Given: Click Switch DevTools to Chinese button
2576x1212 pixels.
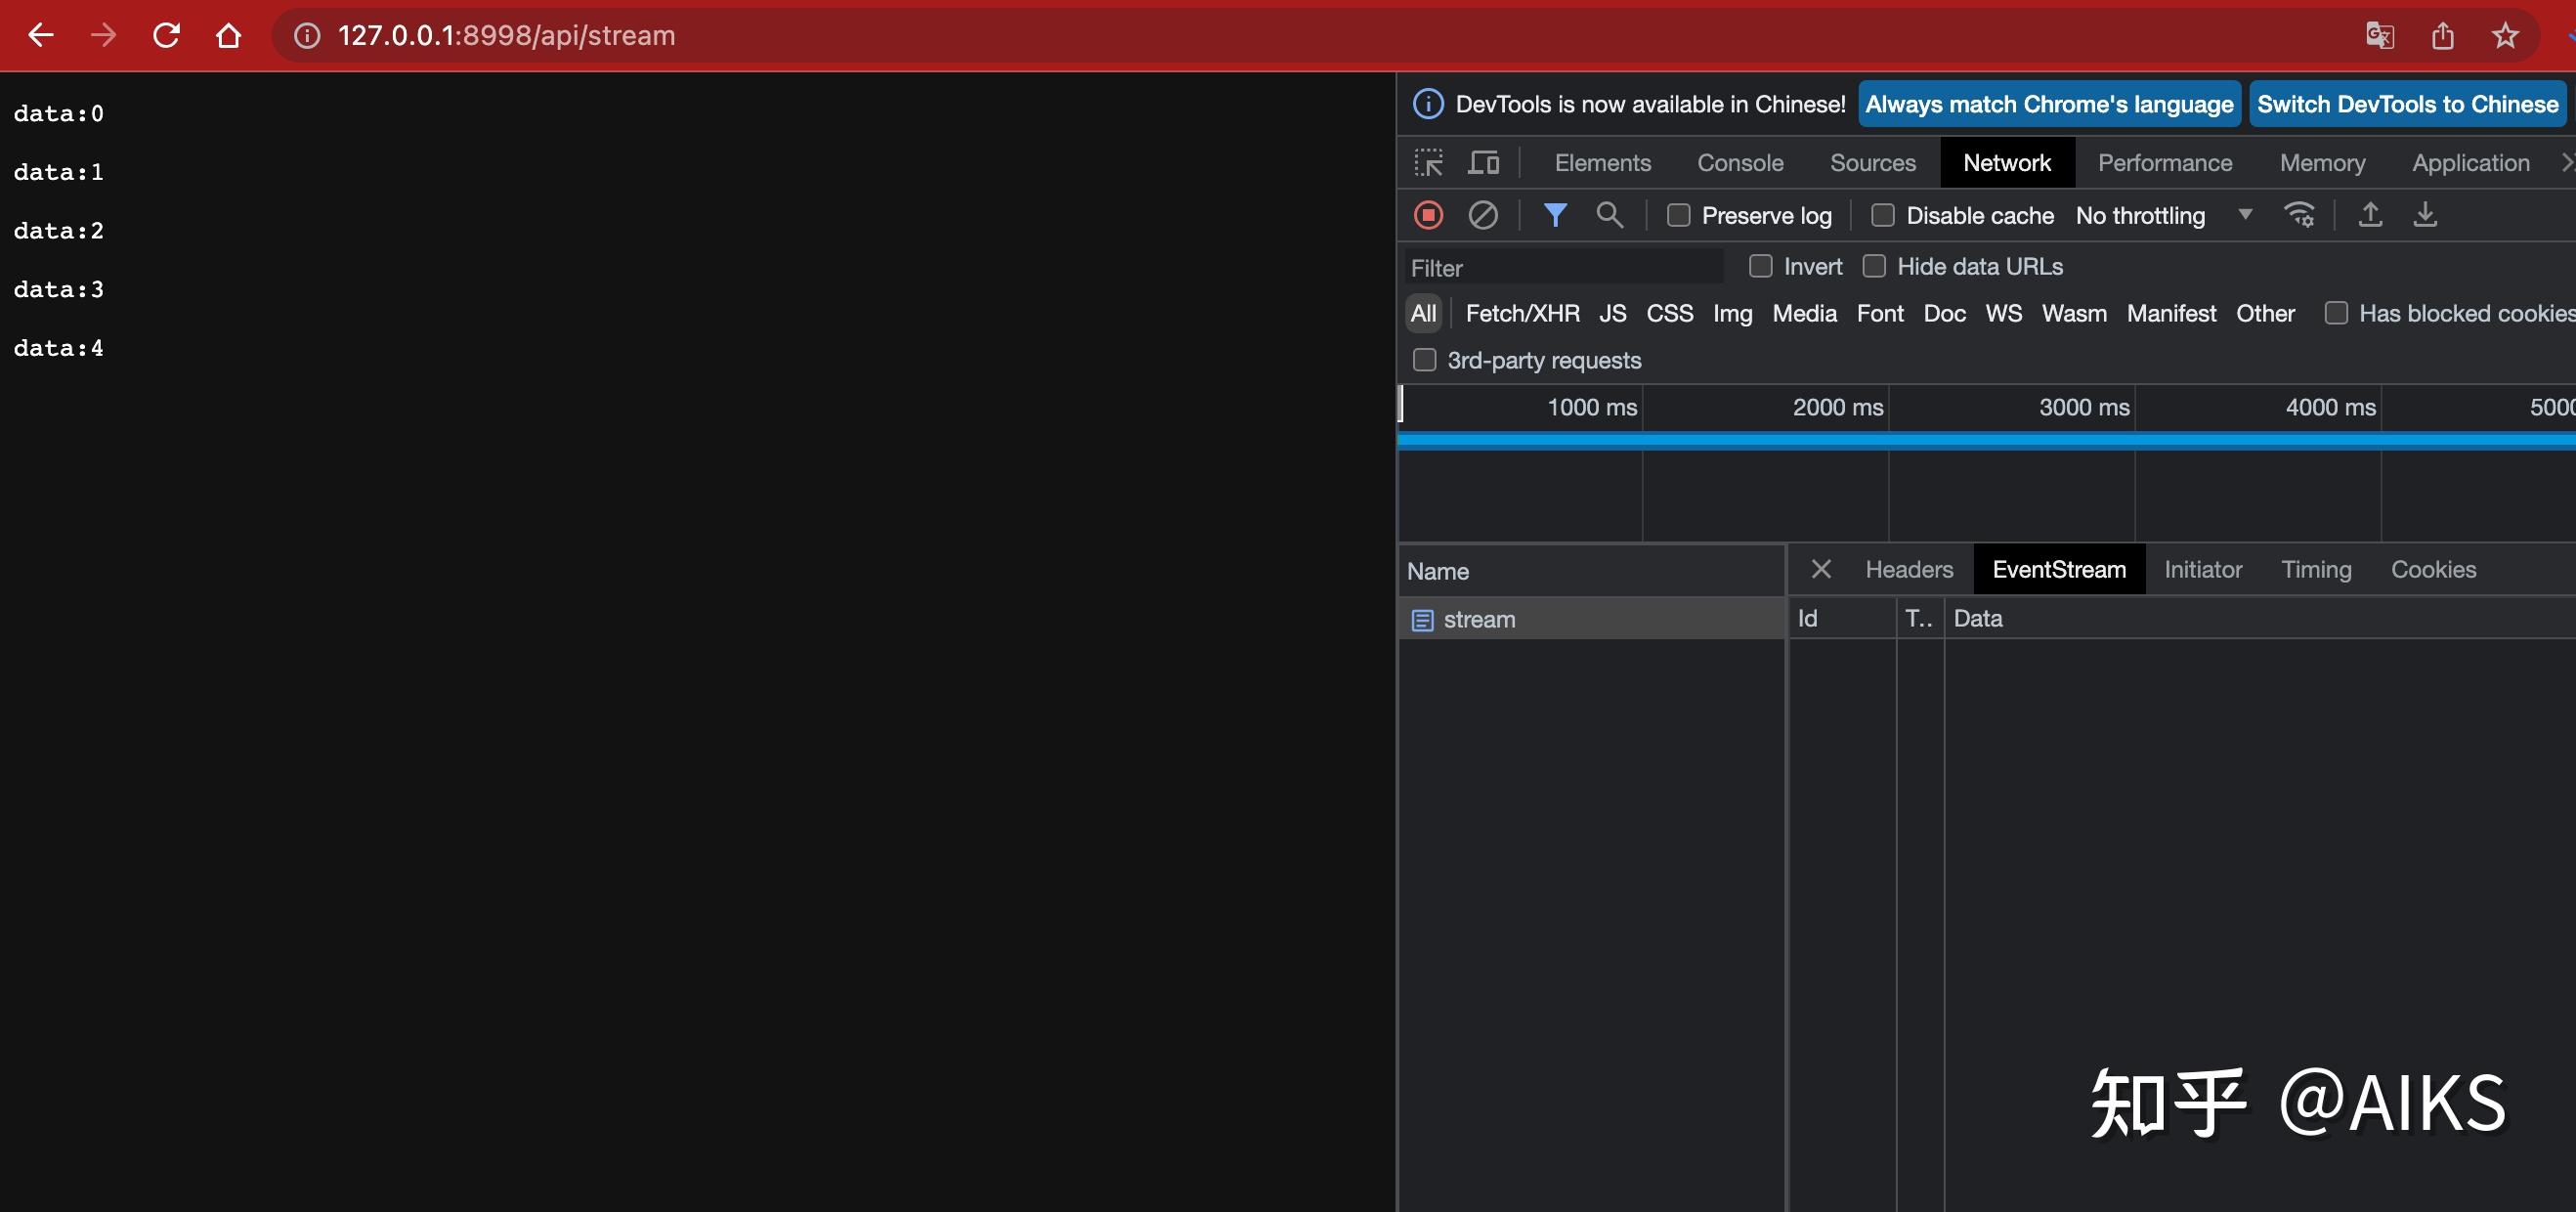Looking at the screenshot, I should [2407, 104].
